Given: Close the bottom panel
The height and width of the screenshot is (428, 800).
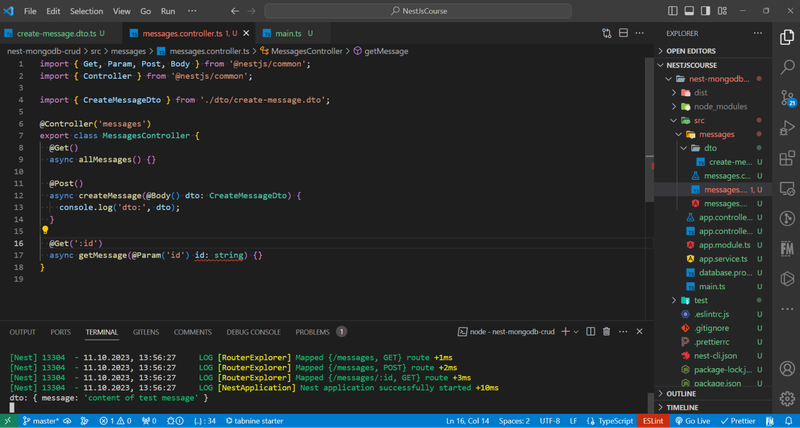Looking at the screenshot, I should coord(639,332).
